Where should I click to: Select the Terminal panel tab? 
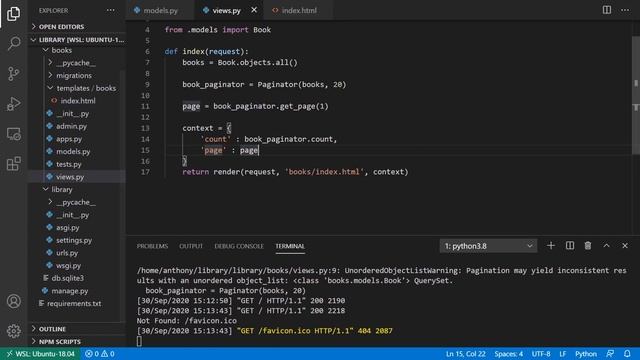point(290,246)
